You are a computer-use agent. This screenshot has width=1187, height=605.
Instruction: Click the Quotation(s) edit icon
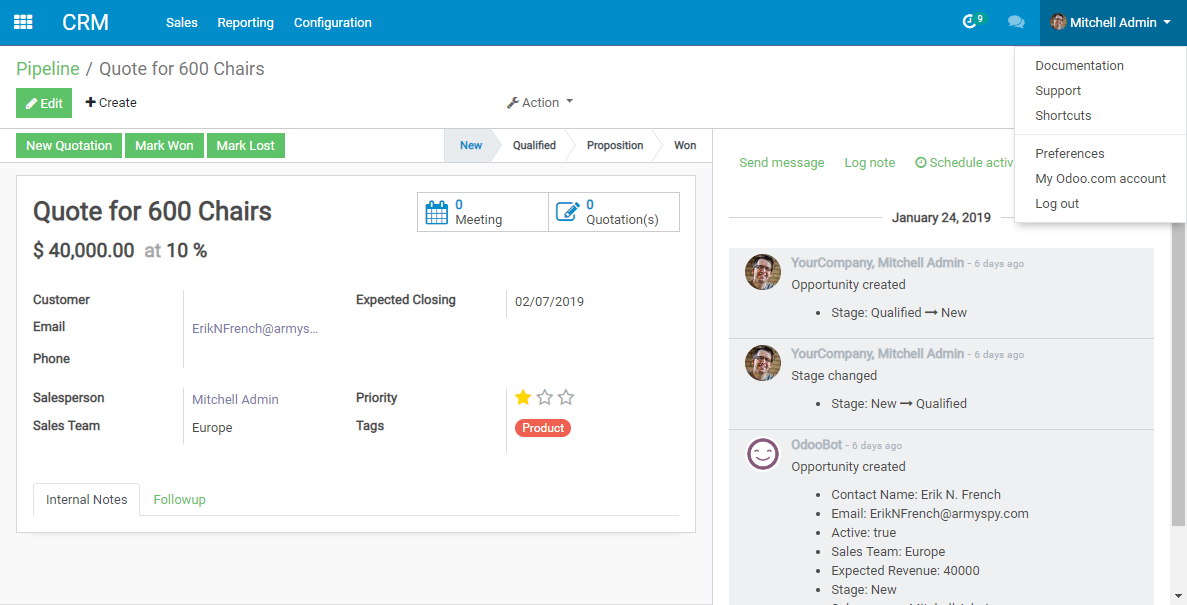click(568, 212)
